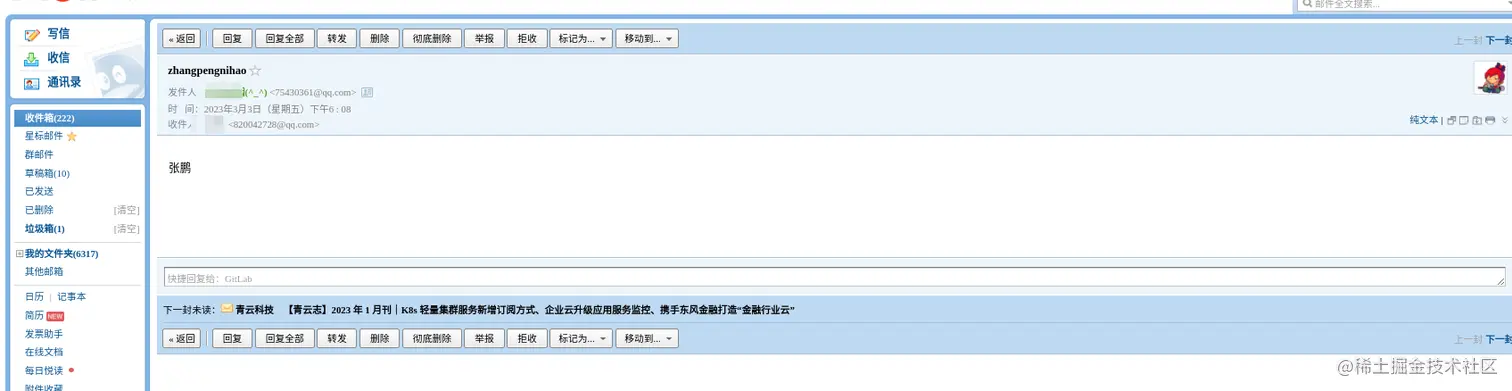Click the bottom 举报 button
The width and height of the screenshot is (1512, 391).
click(484, 339)
